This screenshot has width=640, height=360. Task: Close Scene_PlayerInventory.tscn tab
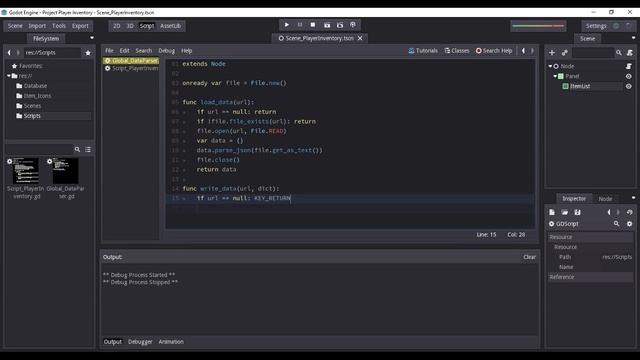(x=360, y=38)
